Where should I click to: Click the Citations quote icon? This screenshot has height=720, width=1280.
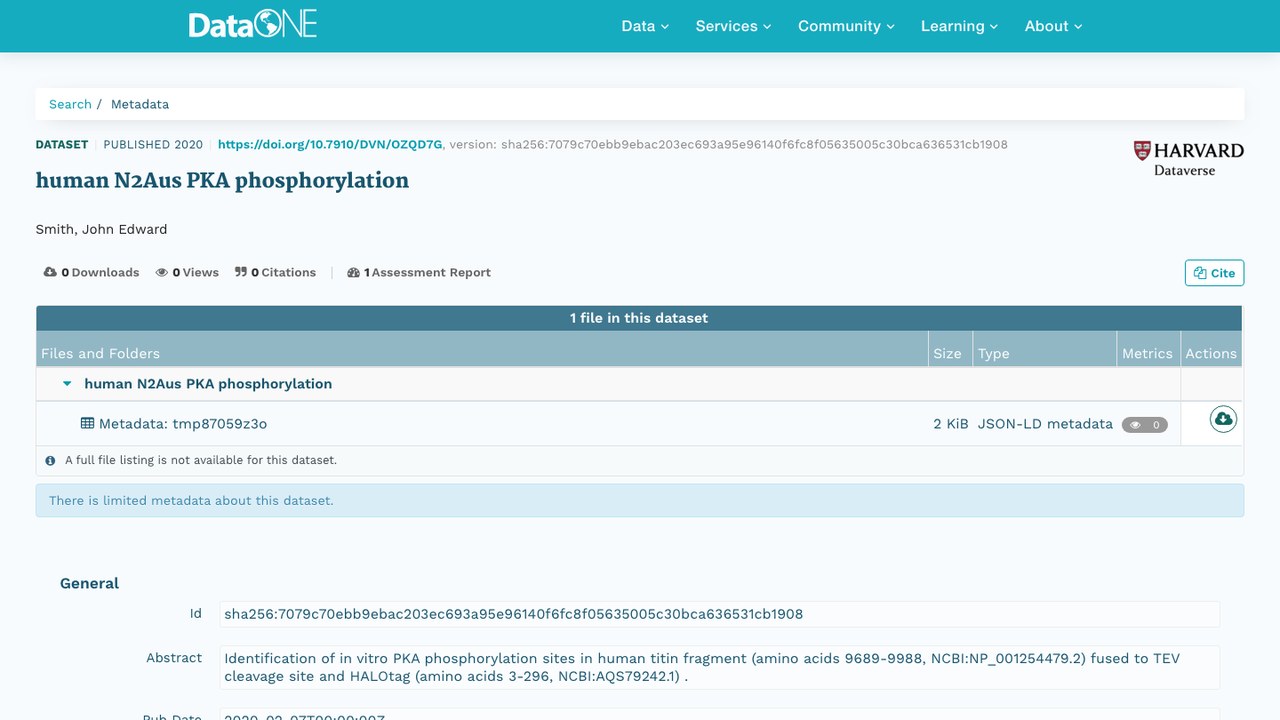click(241, 272)
